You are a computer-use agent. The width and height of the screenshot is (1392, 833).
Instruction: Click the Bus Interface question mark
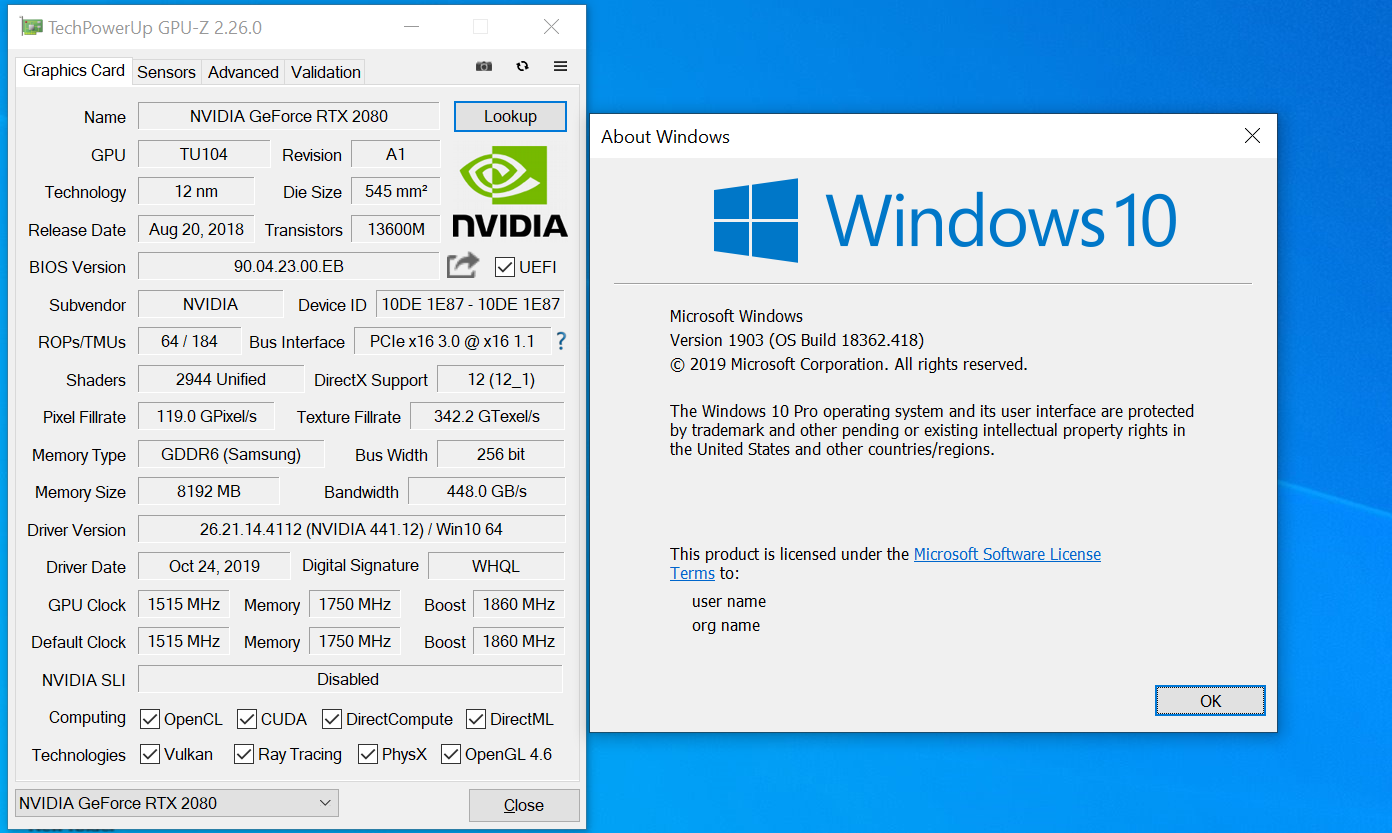click(561, 341)
